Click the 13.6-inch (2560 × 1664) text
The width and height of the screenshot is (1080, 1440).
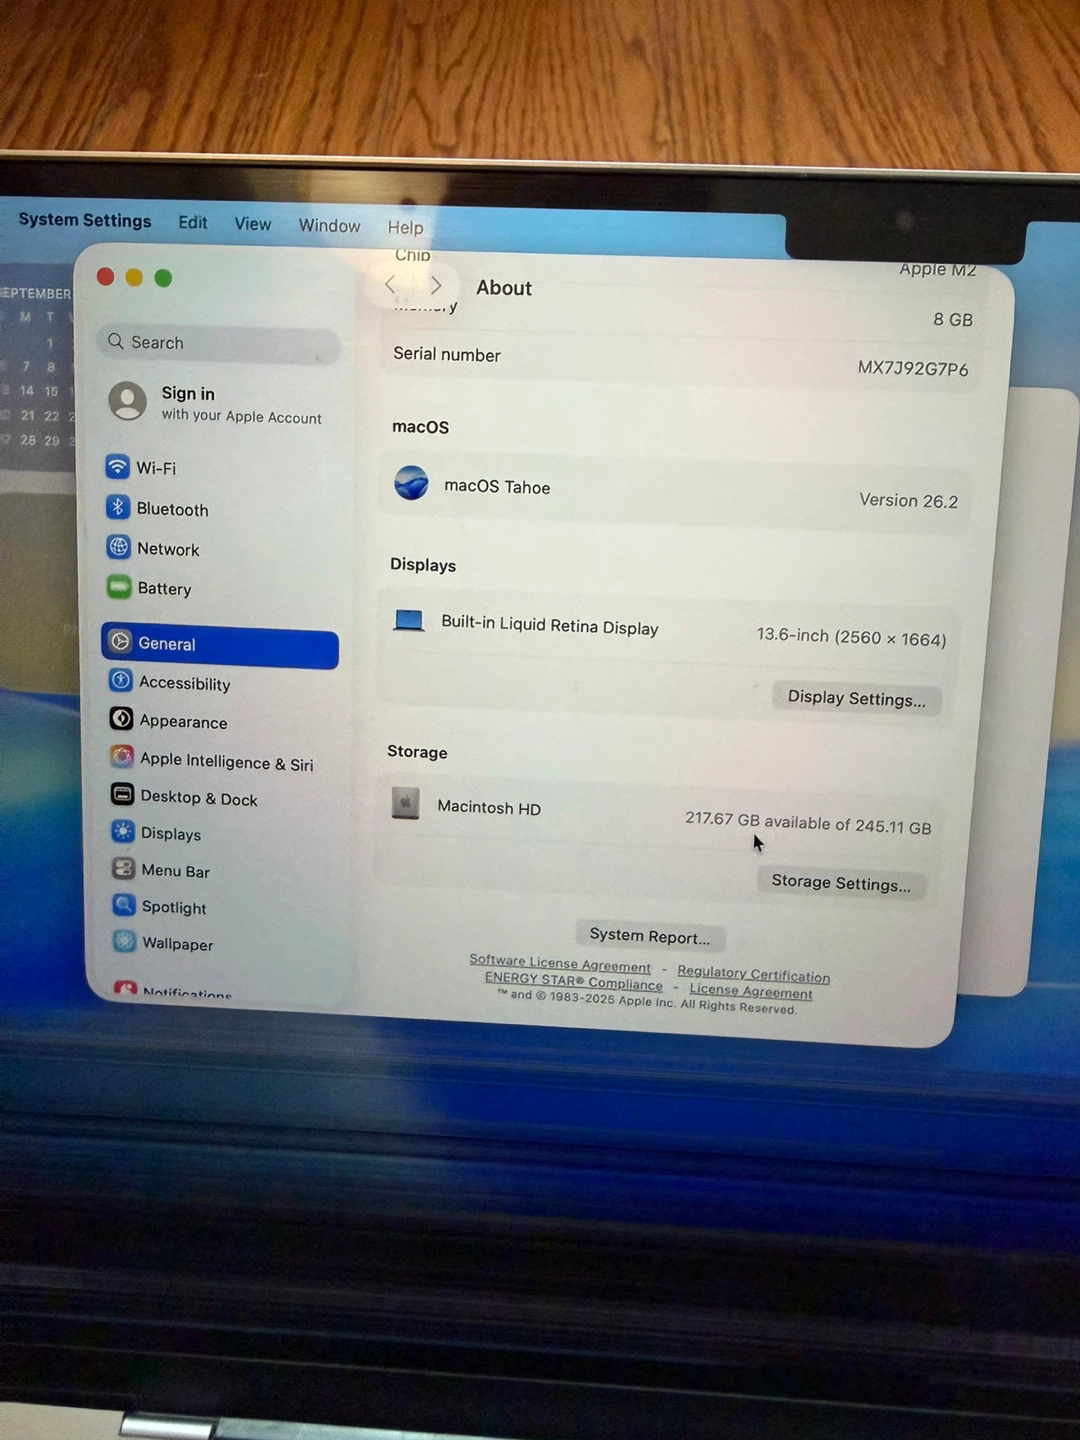(851, 637)
